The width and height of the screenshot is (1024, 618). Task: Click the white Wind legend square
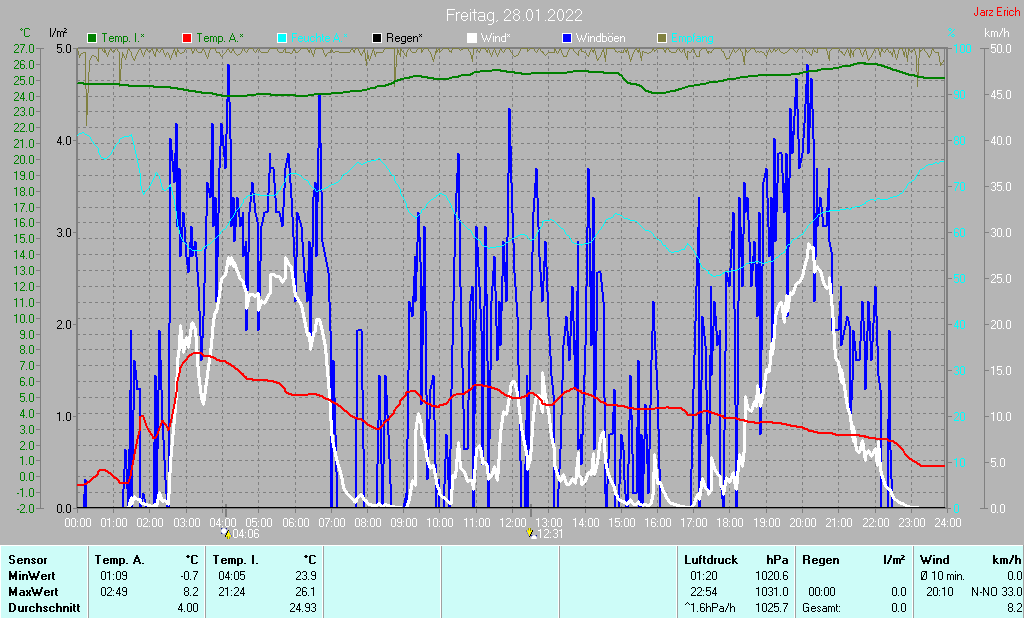coord(473,38)
